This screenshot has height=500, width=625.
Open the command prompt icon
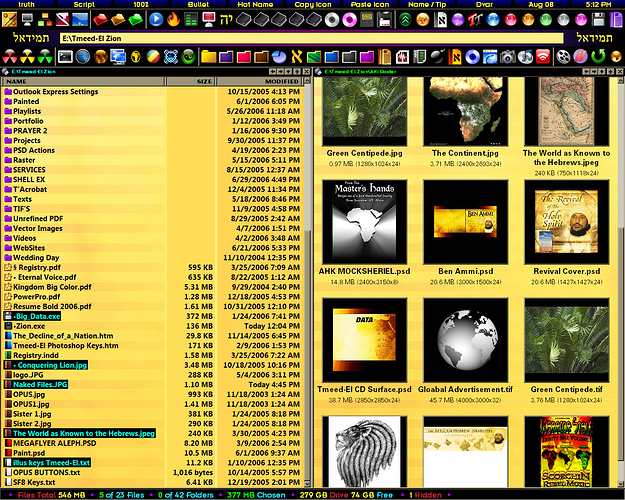click(65, 57)
